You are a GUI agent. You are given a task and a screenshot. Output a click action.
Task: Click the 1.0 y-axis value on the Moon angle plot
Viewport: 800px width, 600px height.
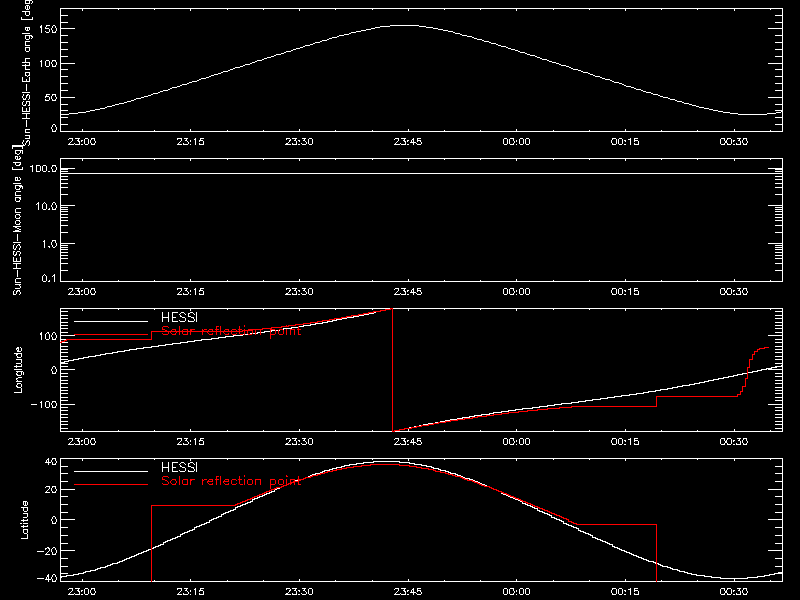49,244
